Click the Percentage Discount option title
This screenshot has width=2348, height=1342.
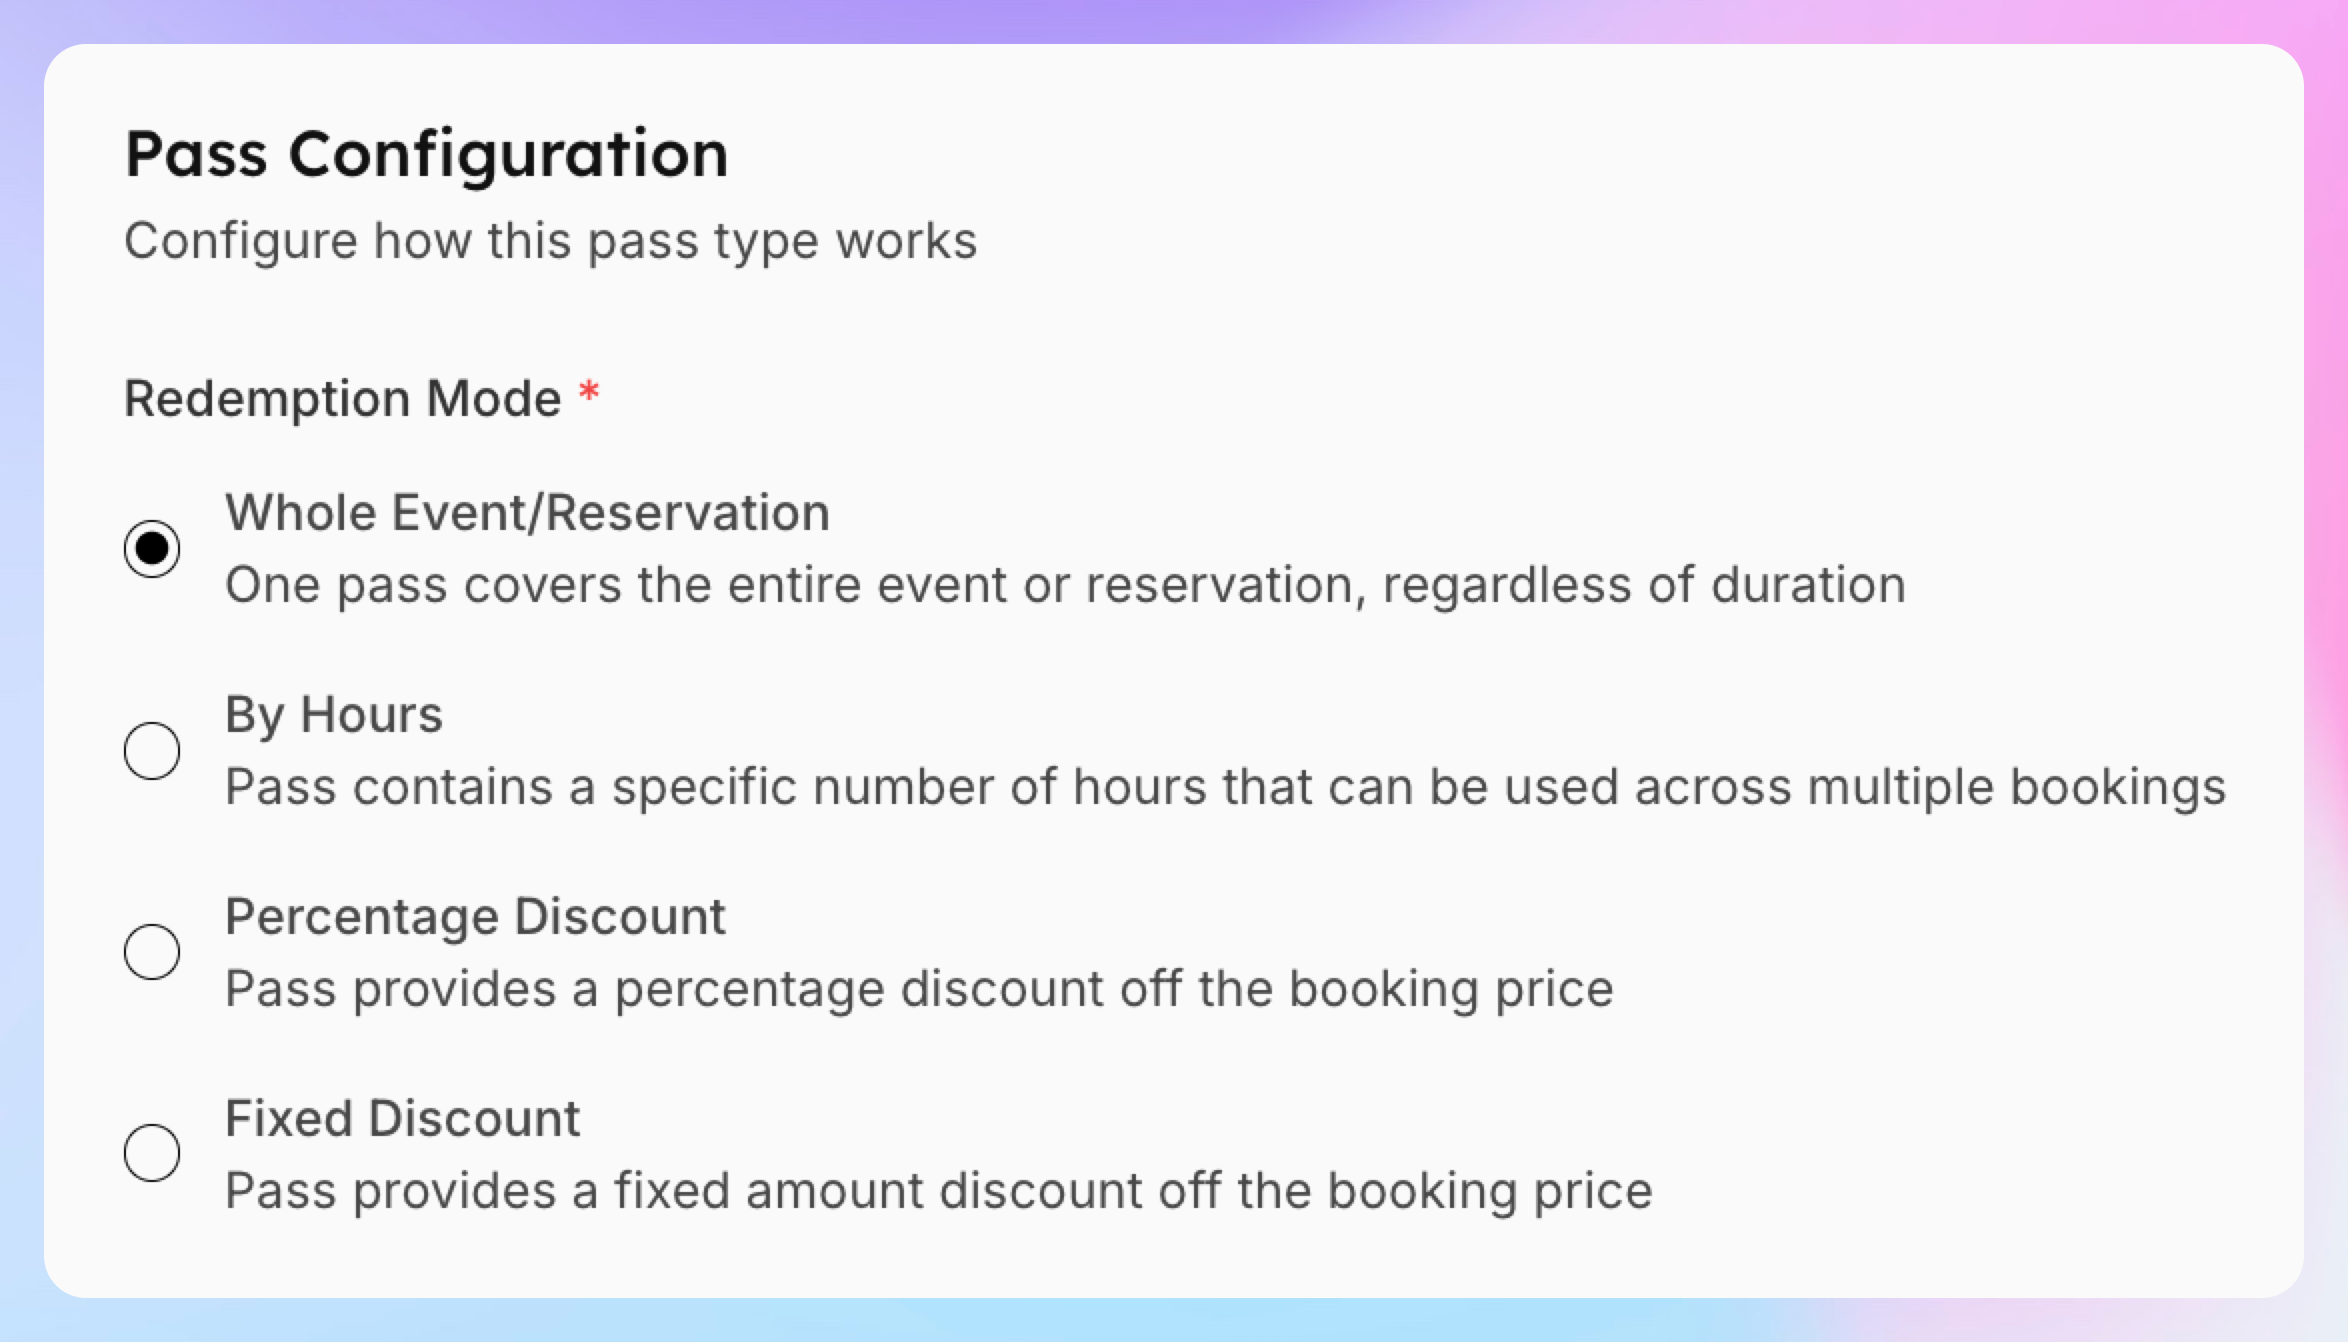click(x=475, y=917)
